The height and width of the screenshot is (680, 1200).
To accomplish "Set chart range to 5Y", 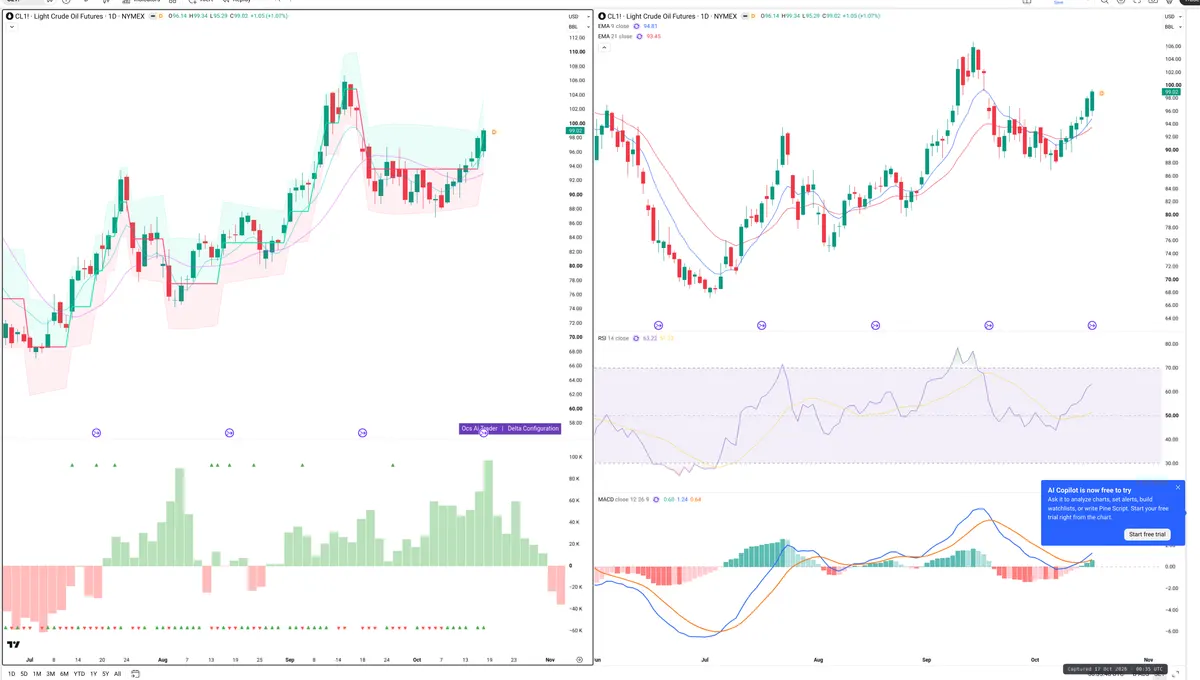I will point(105,674).
